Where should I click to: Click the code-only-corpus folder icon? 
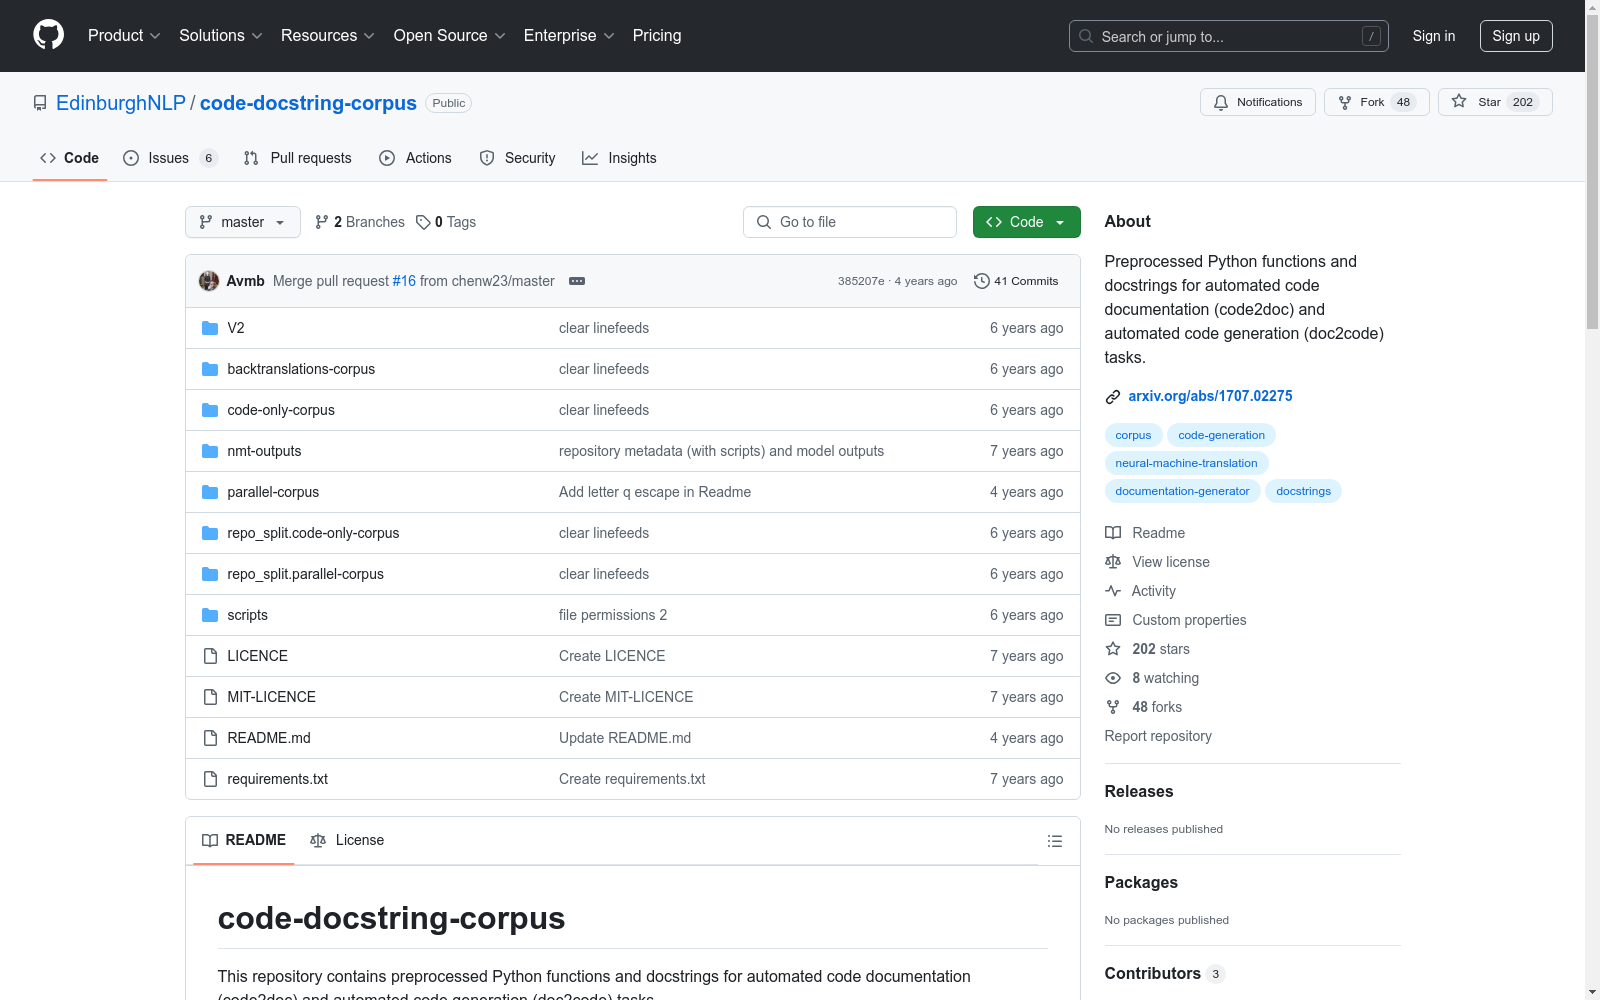pyautogui.click(x=210, y=410)
